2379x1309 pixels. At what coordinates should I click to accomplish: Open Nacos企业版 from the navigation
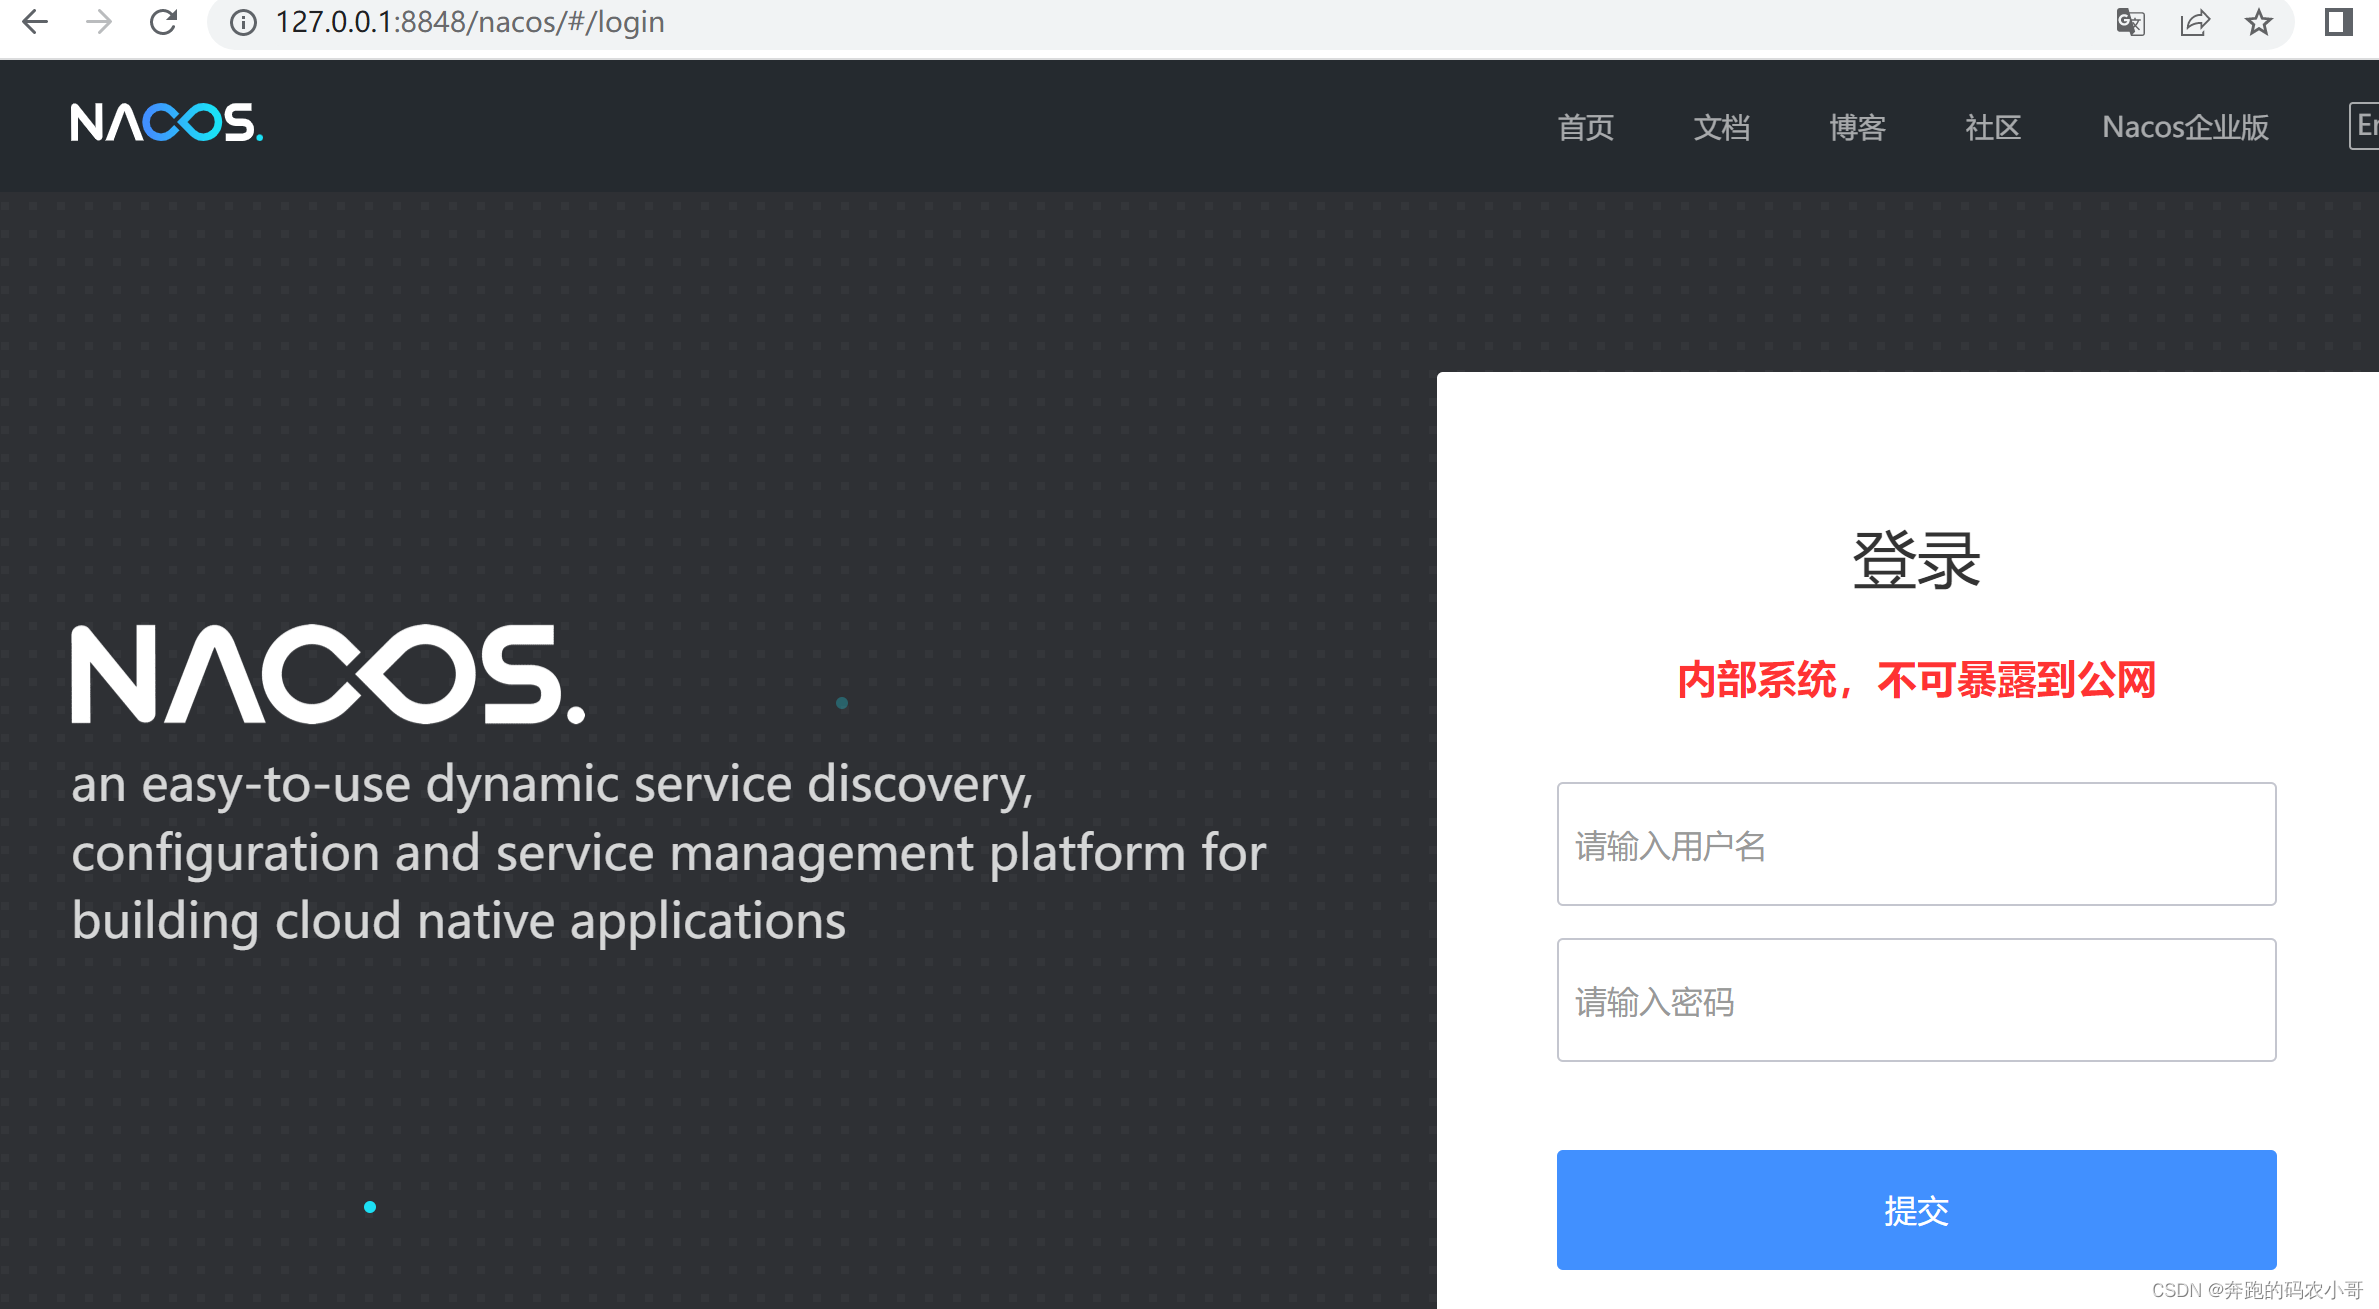tap(2184, 128)
